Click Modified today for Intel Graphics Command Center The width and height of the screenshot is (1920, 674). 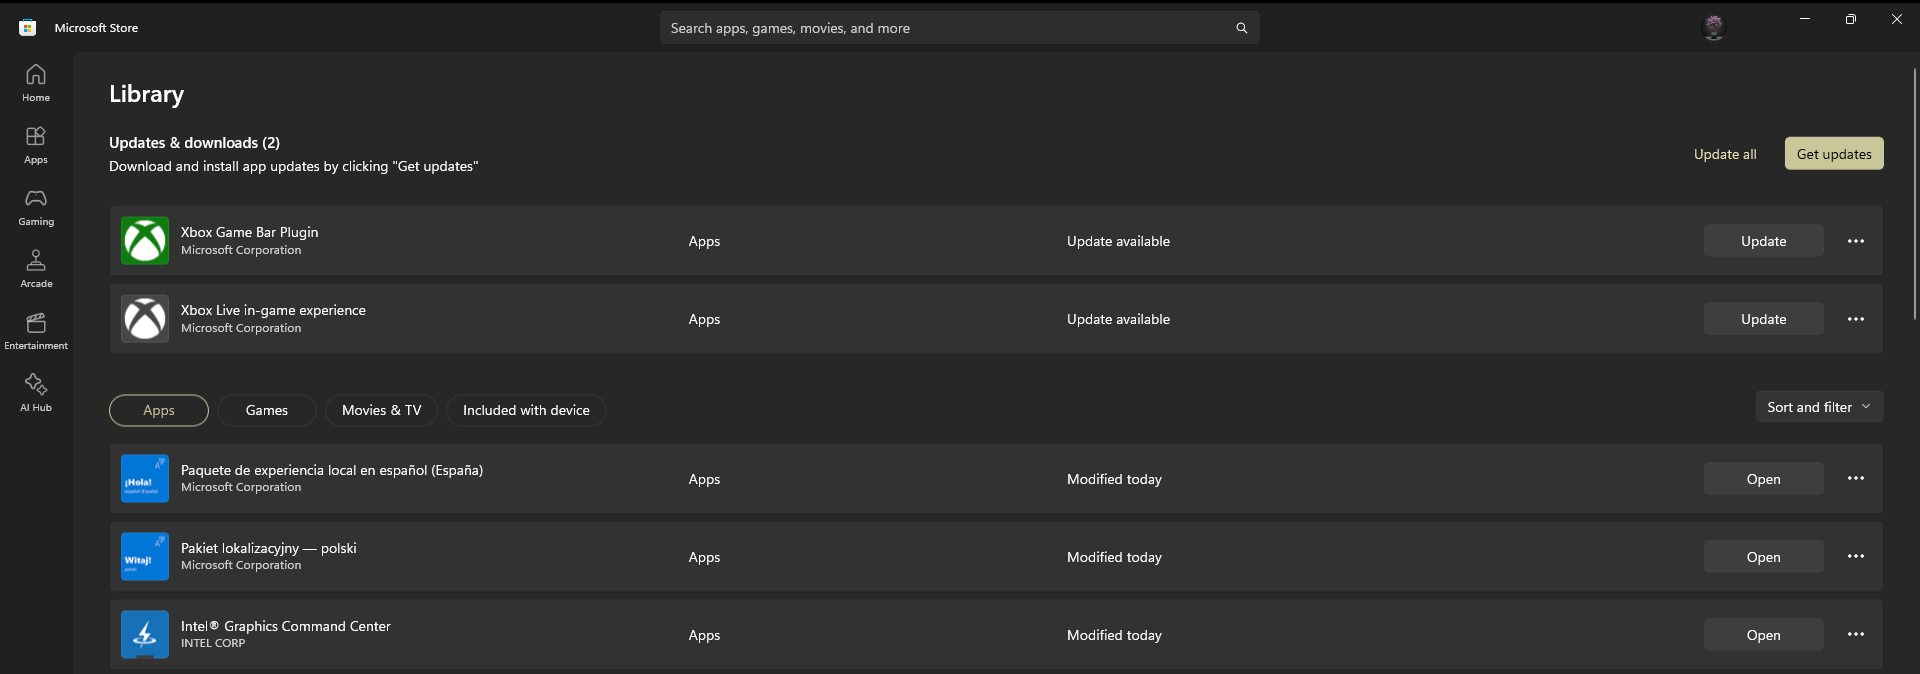[x=1114, y=635]
